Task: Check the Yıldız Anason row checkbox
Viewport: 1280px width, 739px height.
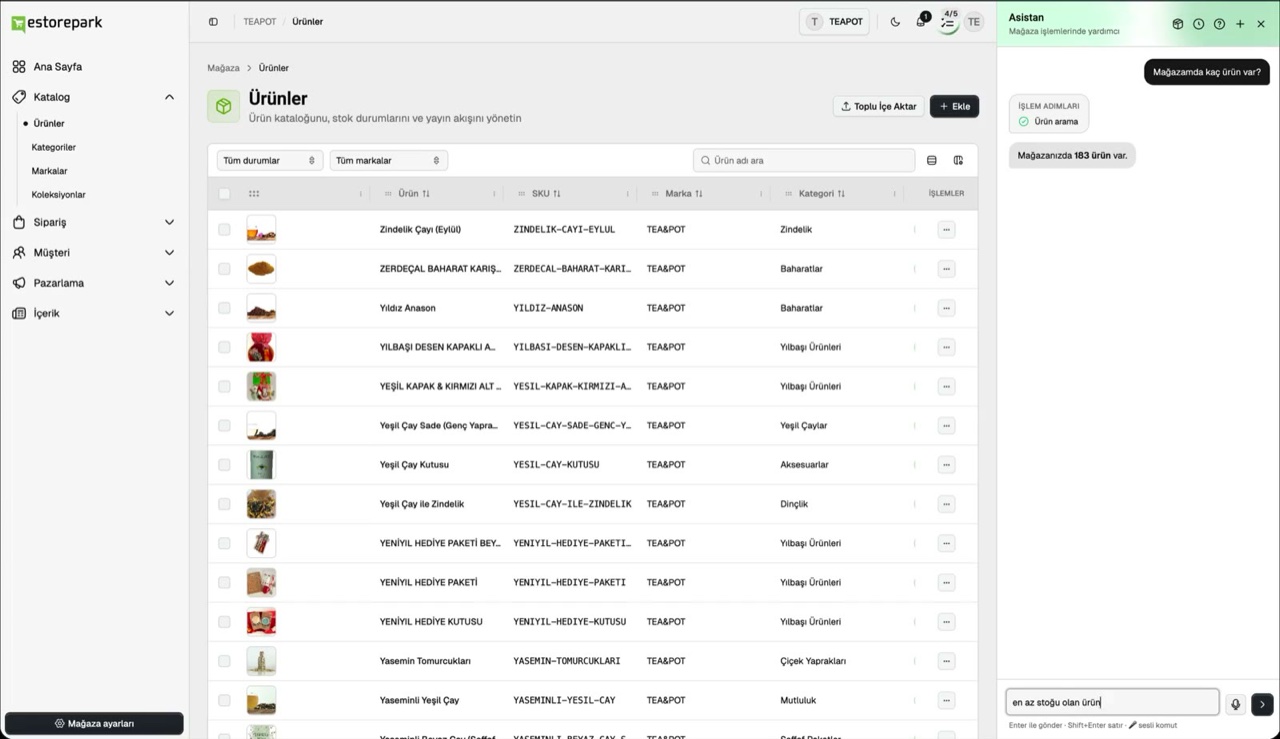Action: pos(224,308)
